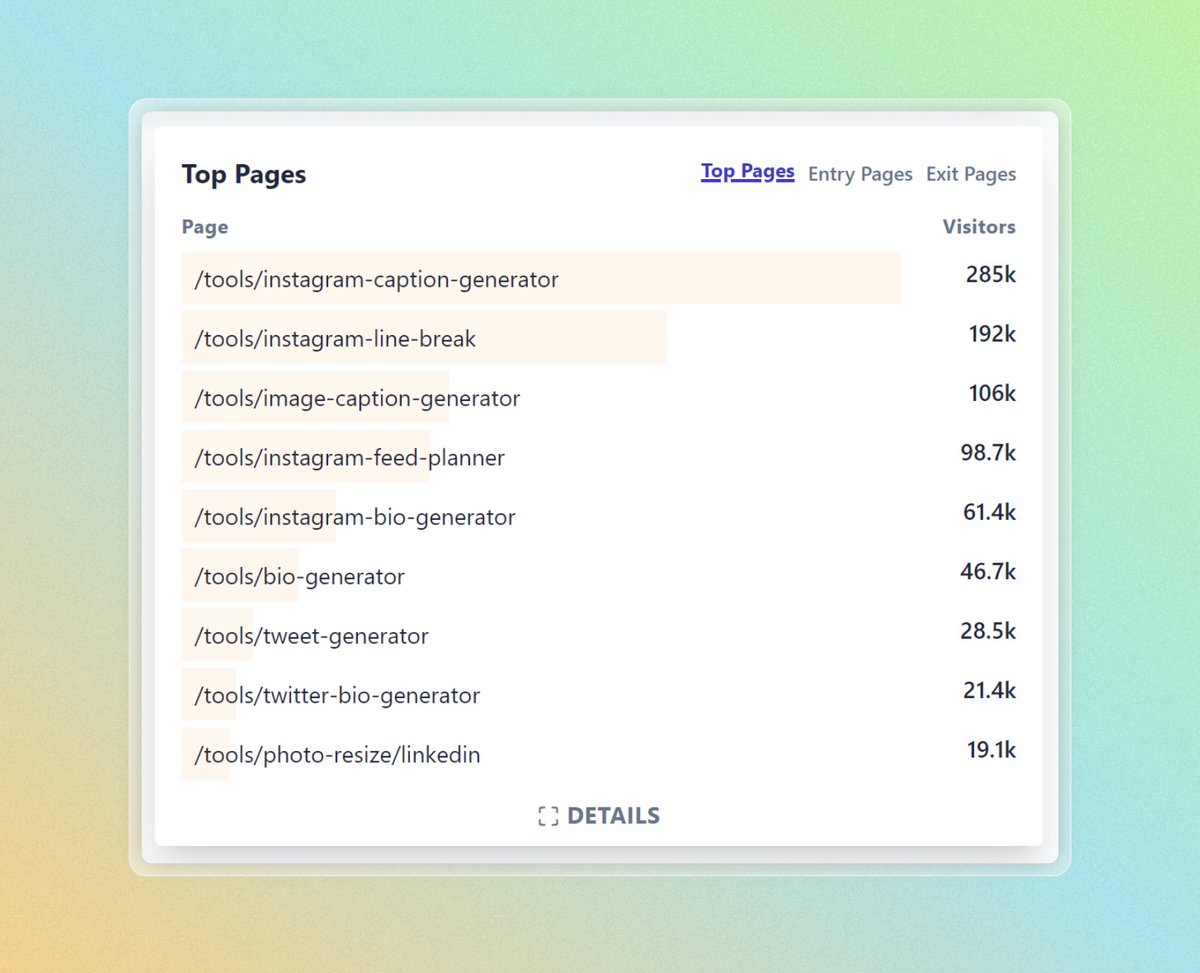Open /tools/image-caption-generator page link
The width and height of the screenshot is (1200, 973).
click(x=357, y=398)
